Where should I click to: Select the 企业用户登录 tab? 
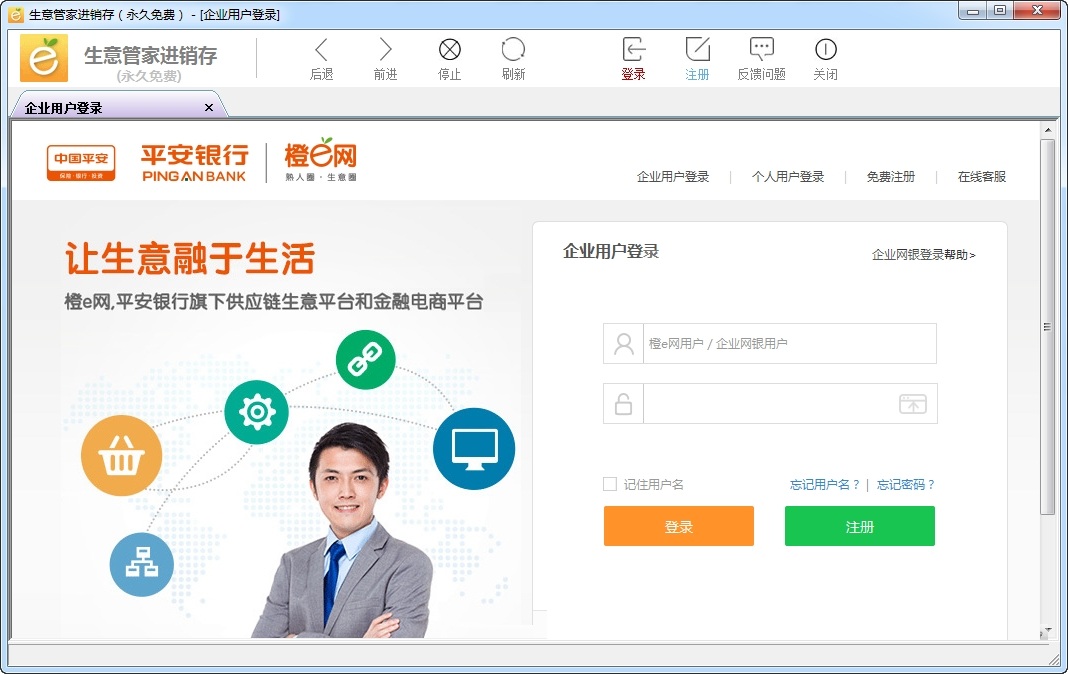pyautogui.click(x=119, y=106)
